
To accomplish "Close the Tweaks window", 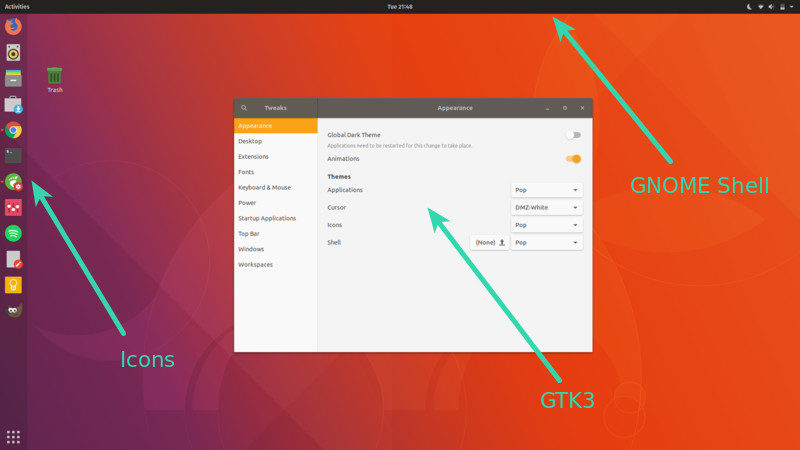I will coord(582,108).
